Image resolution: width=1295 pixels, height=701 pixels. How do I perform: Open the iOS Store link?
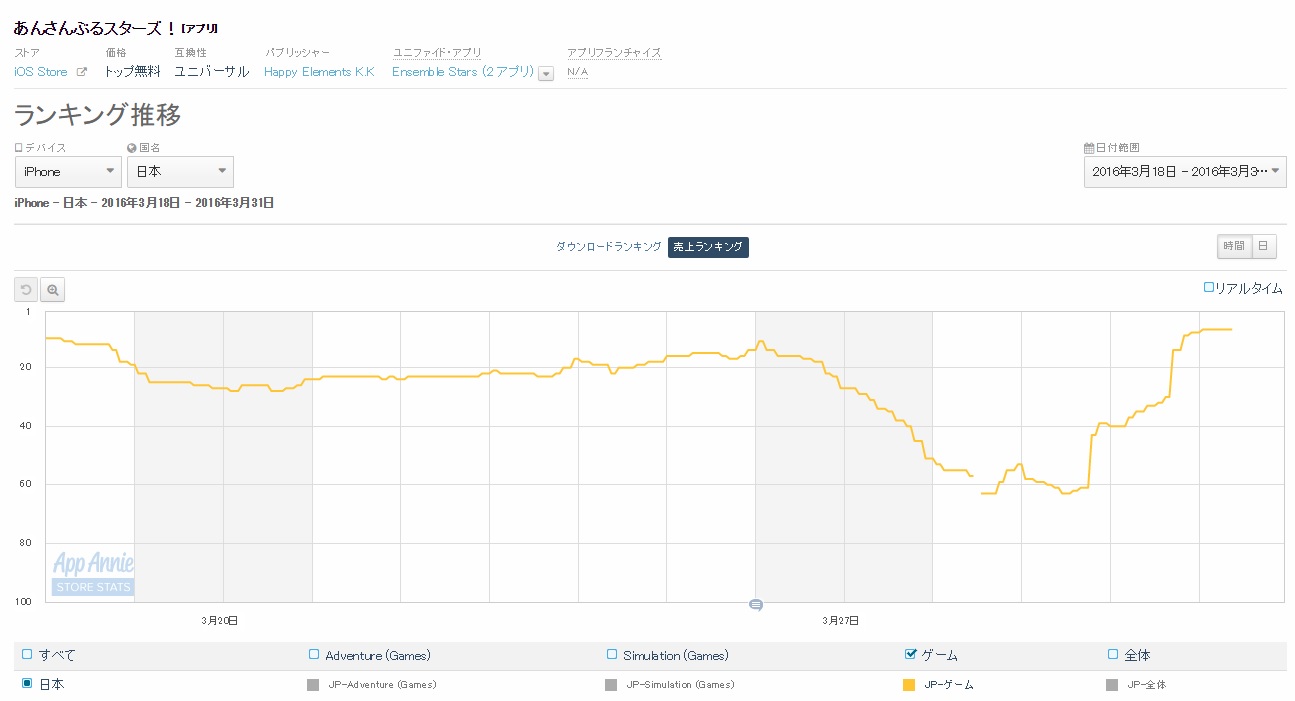[41, 72]
